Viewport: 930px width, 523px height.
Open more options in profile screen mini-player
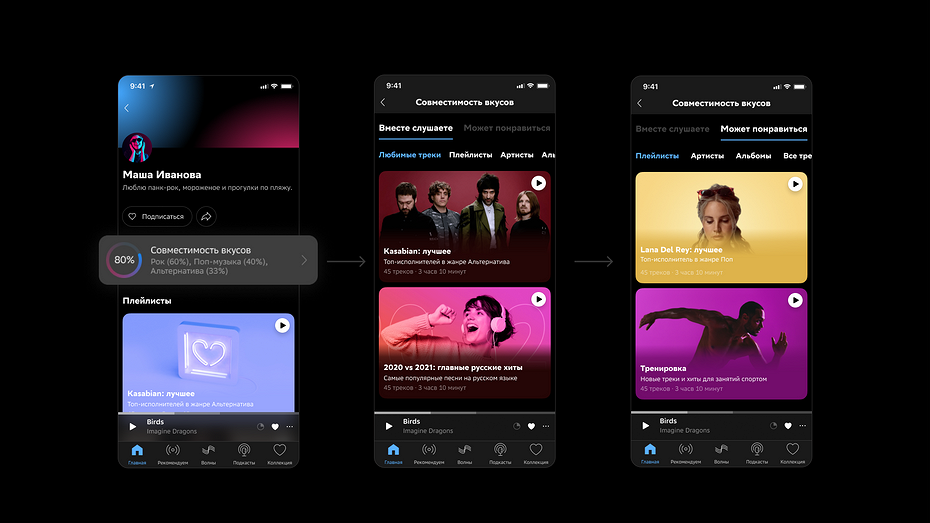pos(289,426)
